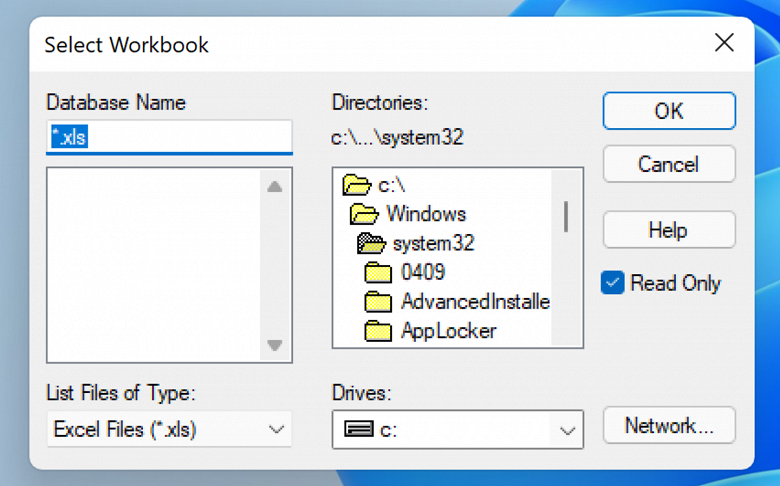Viewport: 780px width, 486px height.
Task: Click the Directories list scrollbar thumb
Action: [x=566, y=215]
